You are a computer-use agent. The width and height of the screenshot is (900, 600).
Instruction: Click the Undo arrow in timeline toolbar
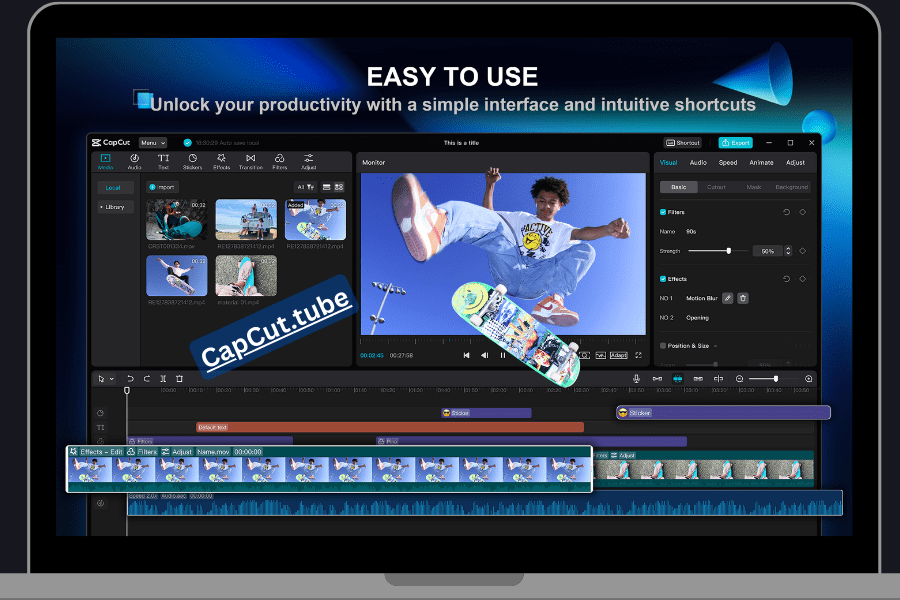130,379
